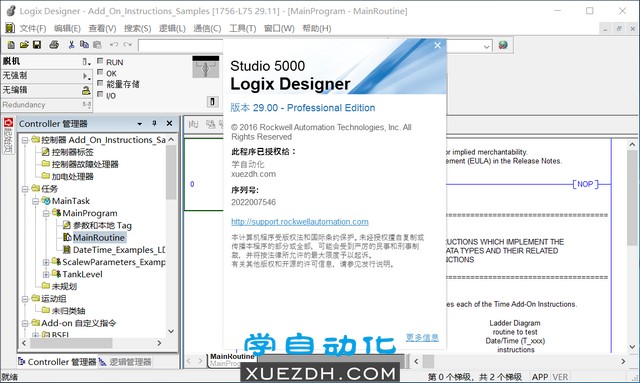640x383 pixels.
Task: Open the 逻辑(L) menu
Action: (x=172, y=28)
